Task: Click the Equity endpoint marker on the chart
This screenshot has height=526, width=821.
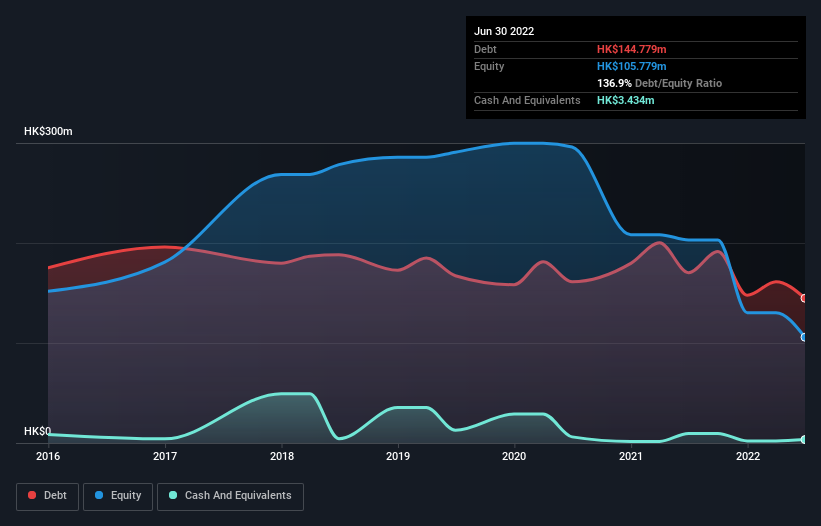Action: (x=804, y=338)
